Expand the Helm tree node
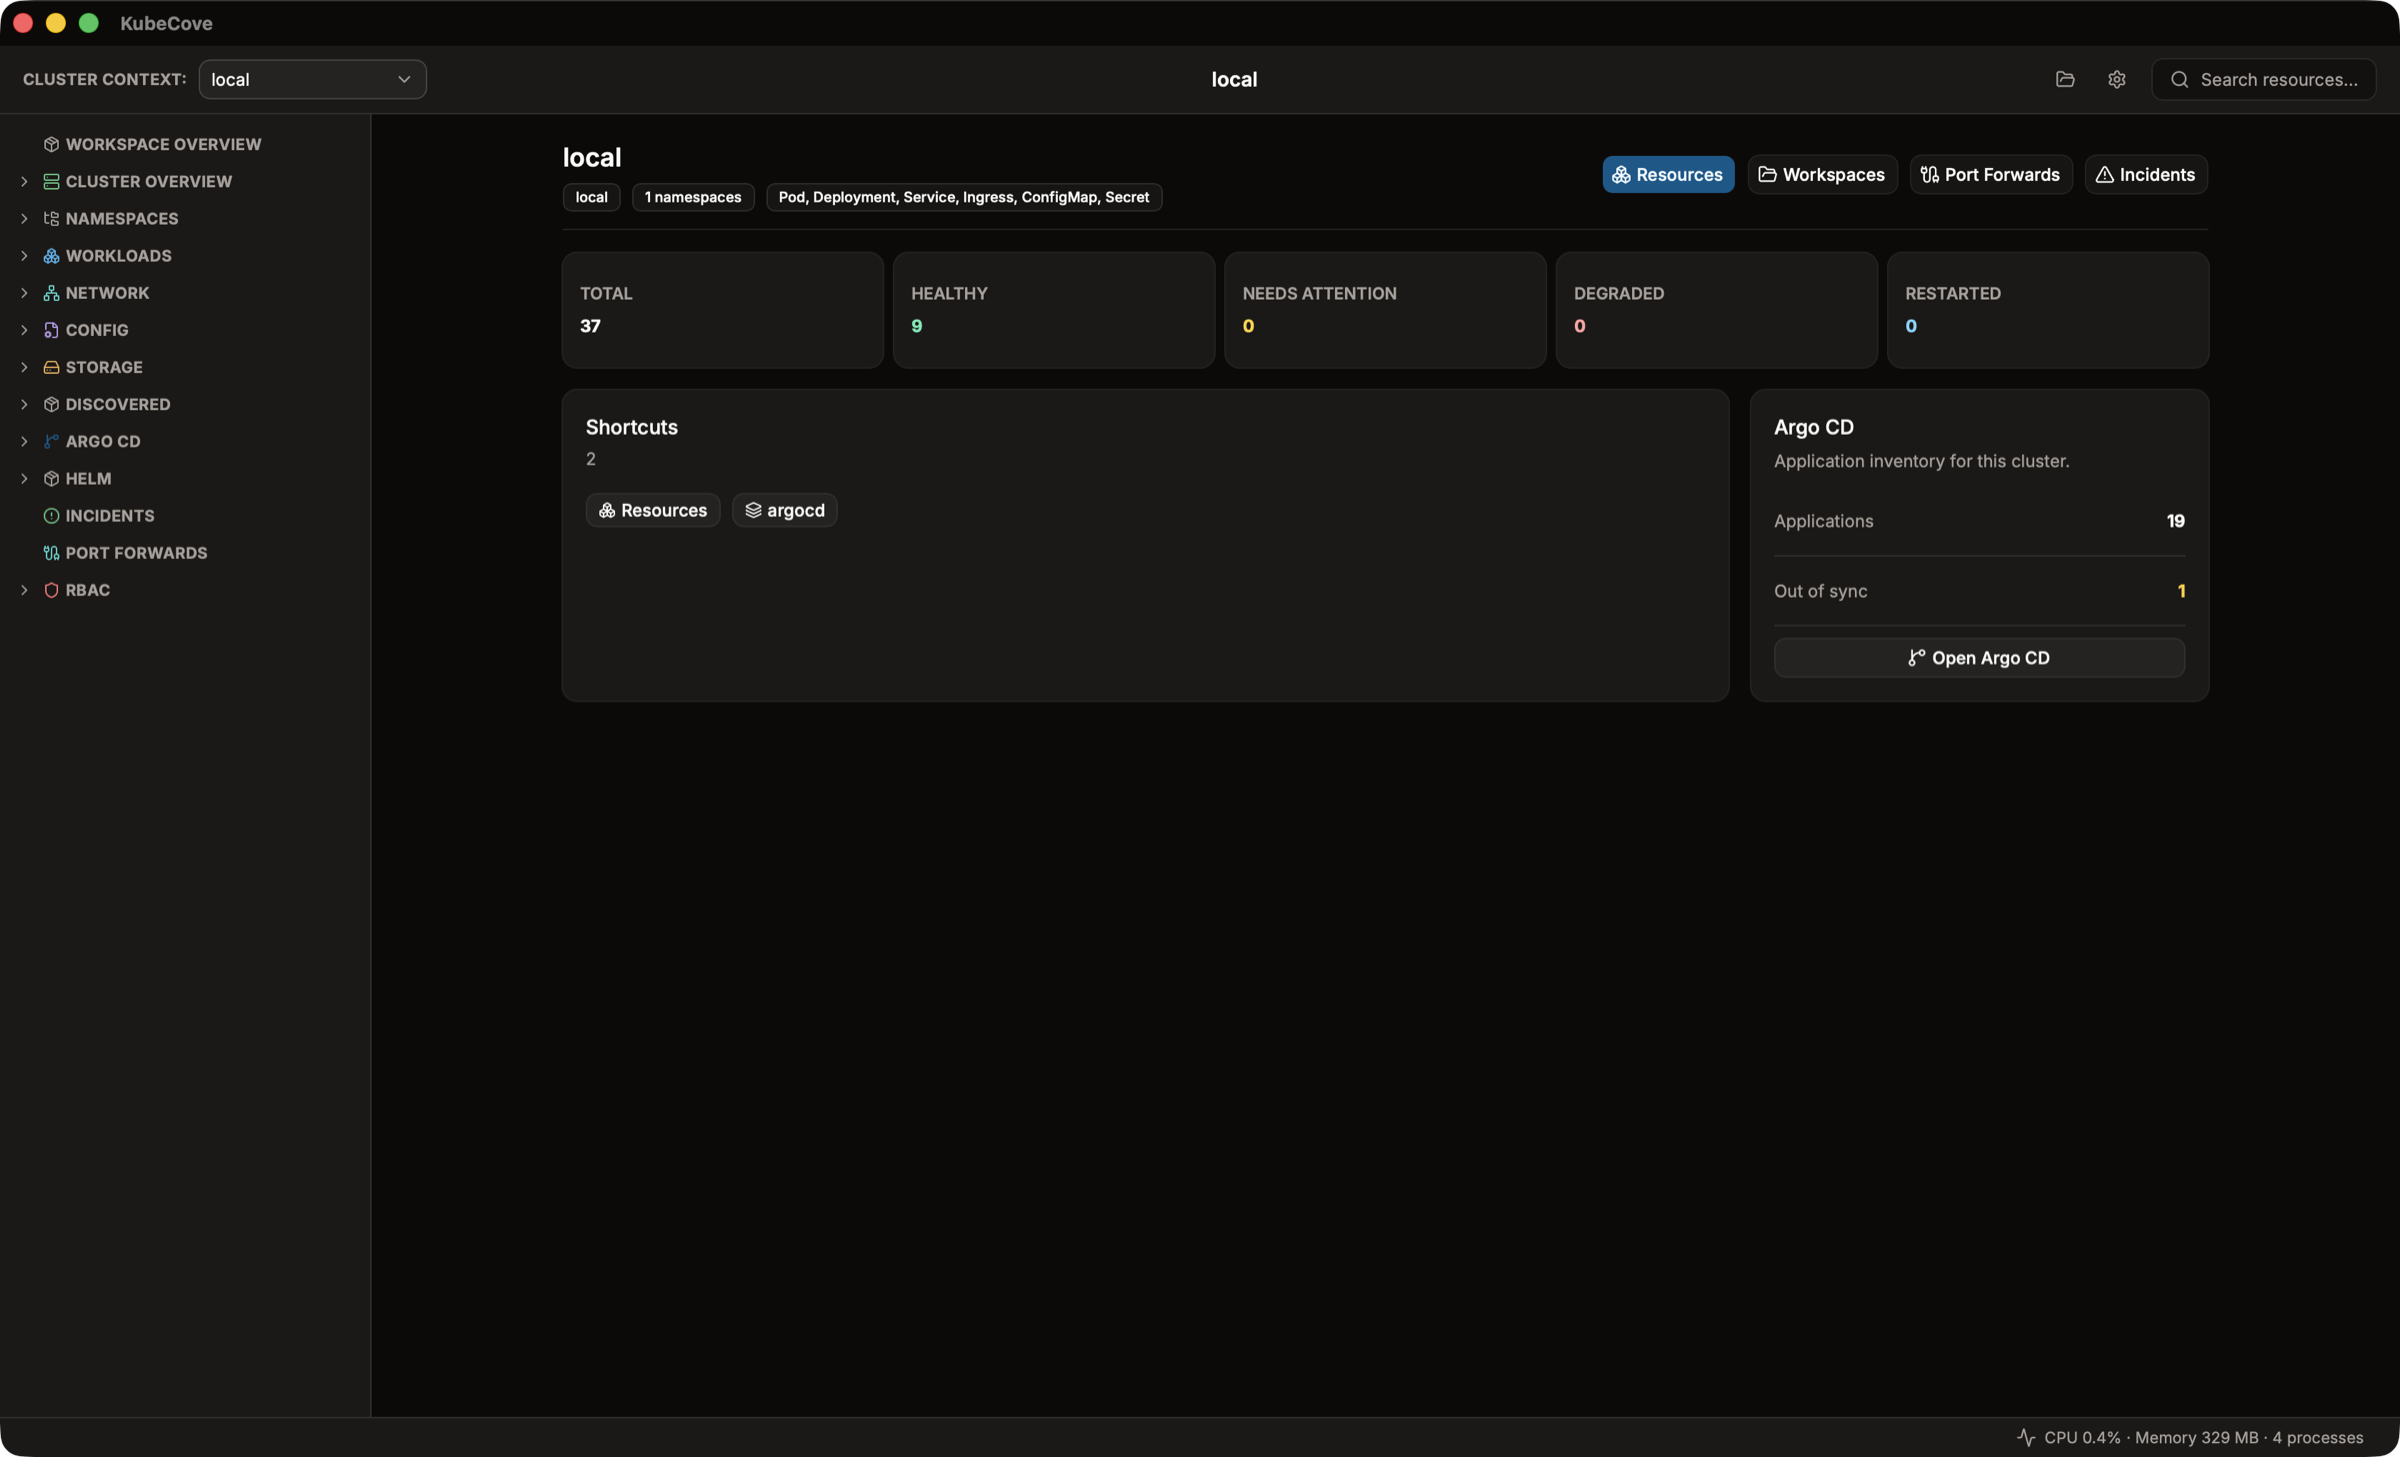The image size is (2400, 1457). (24, 478)
